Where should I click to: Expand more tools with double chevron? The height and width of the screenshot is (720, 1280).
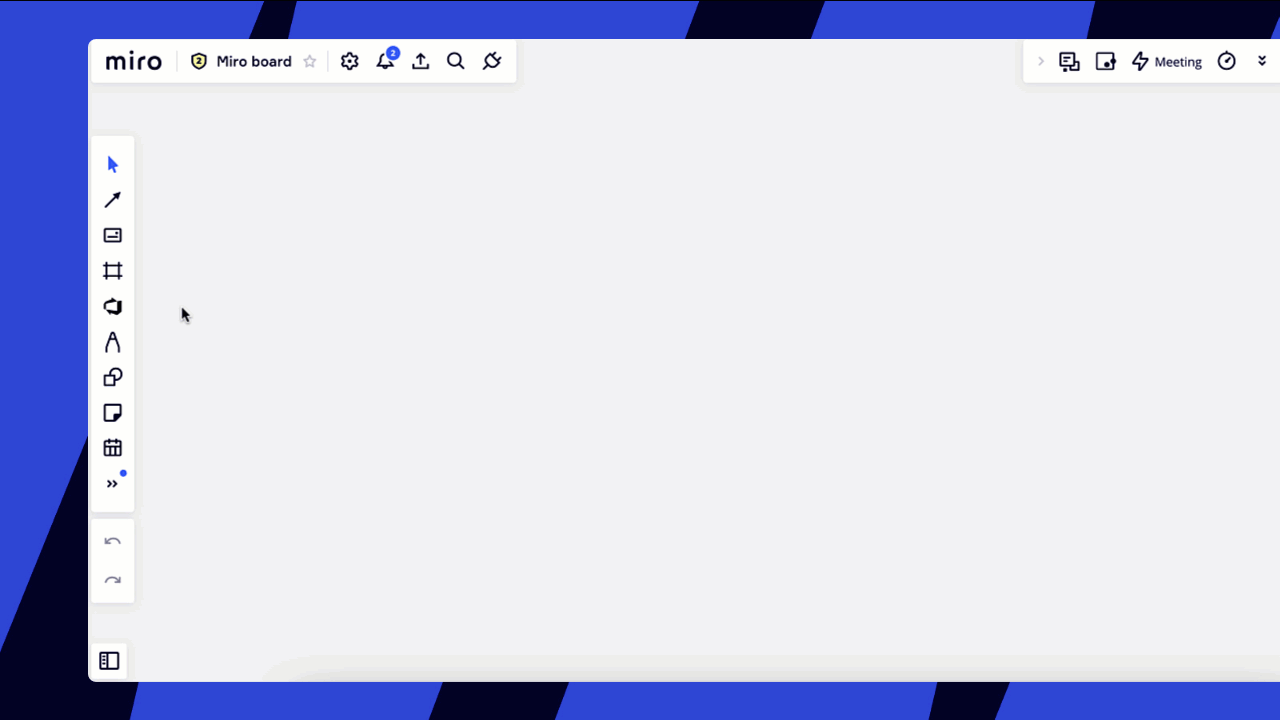pos(113,484)
